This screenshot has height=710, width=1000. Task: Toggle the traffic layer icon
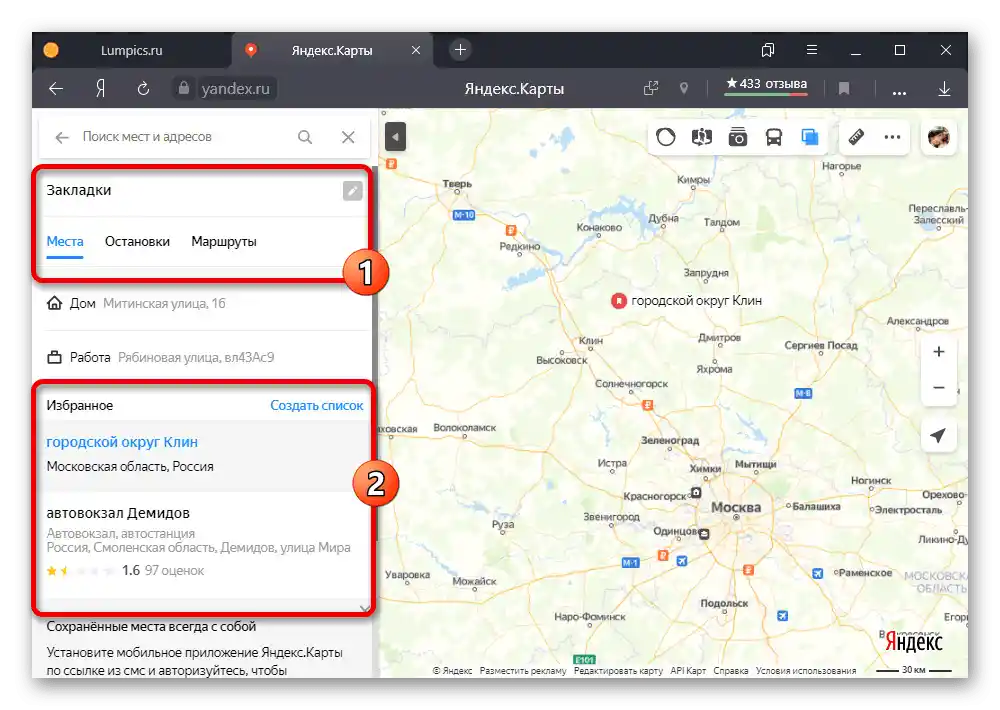tap(666, 137)
